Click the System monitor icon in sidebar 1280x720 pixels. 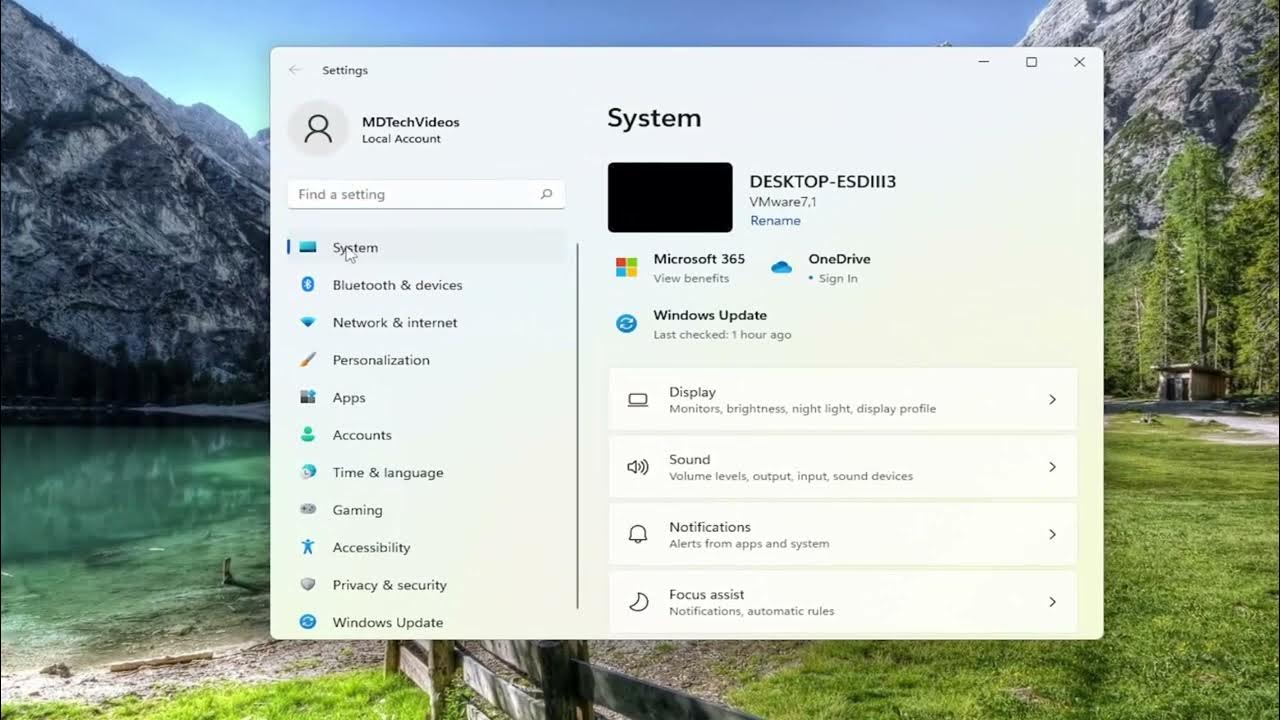click(x=308, y=247)
